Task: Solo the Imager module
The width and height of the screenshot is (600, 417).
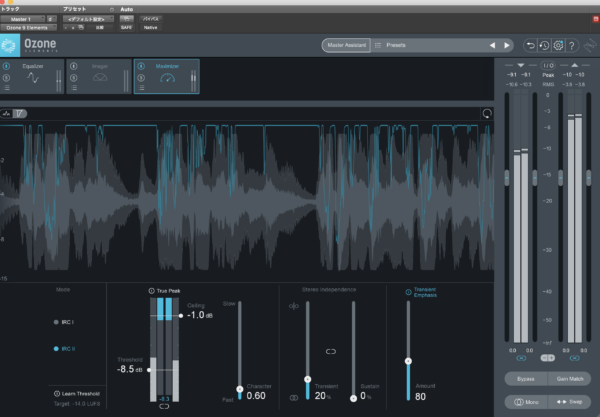Action: pyautogui.click(x=73, y=78)
